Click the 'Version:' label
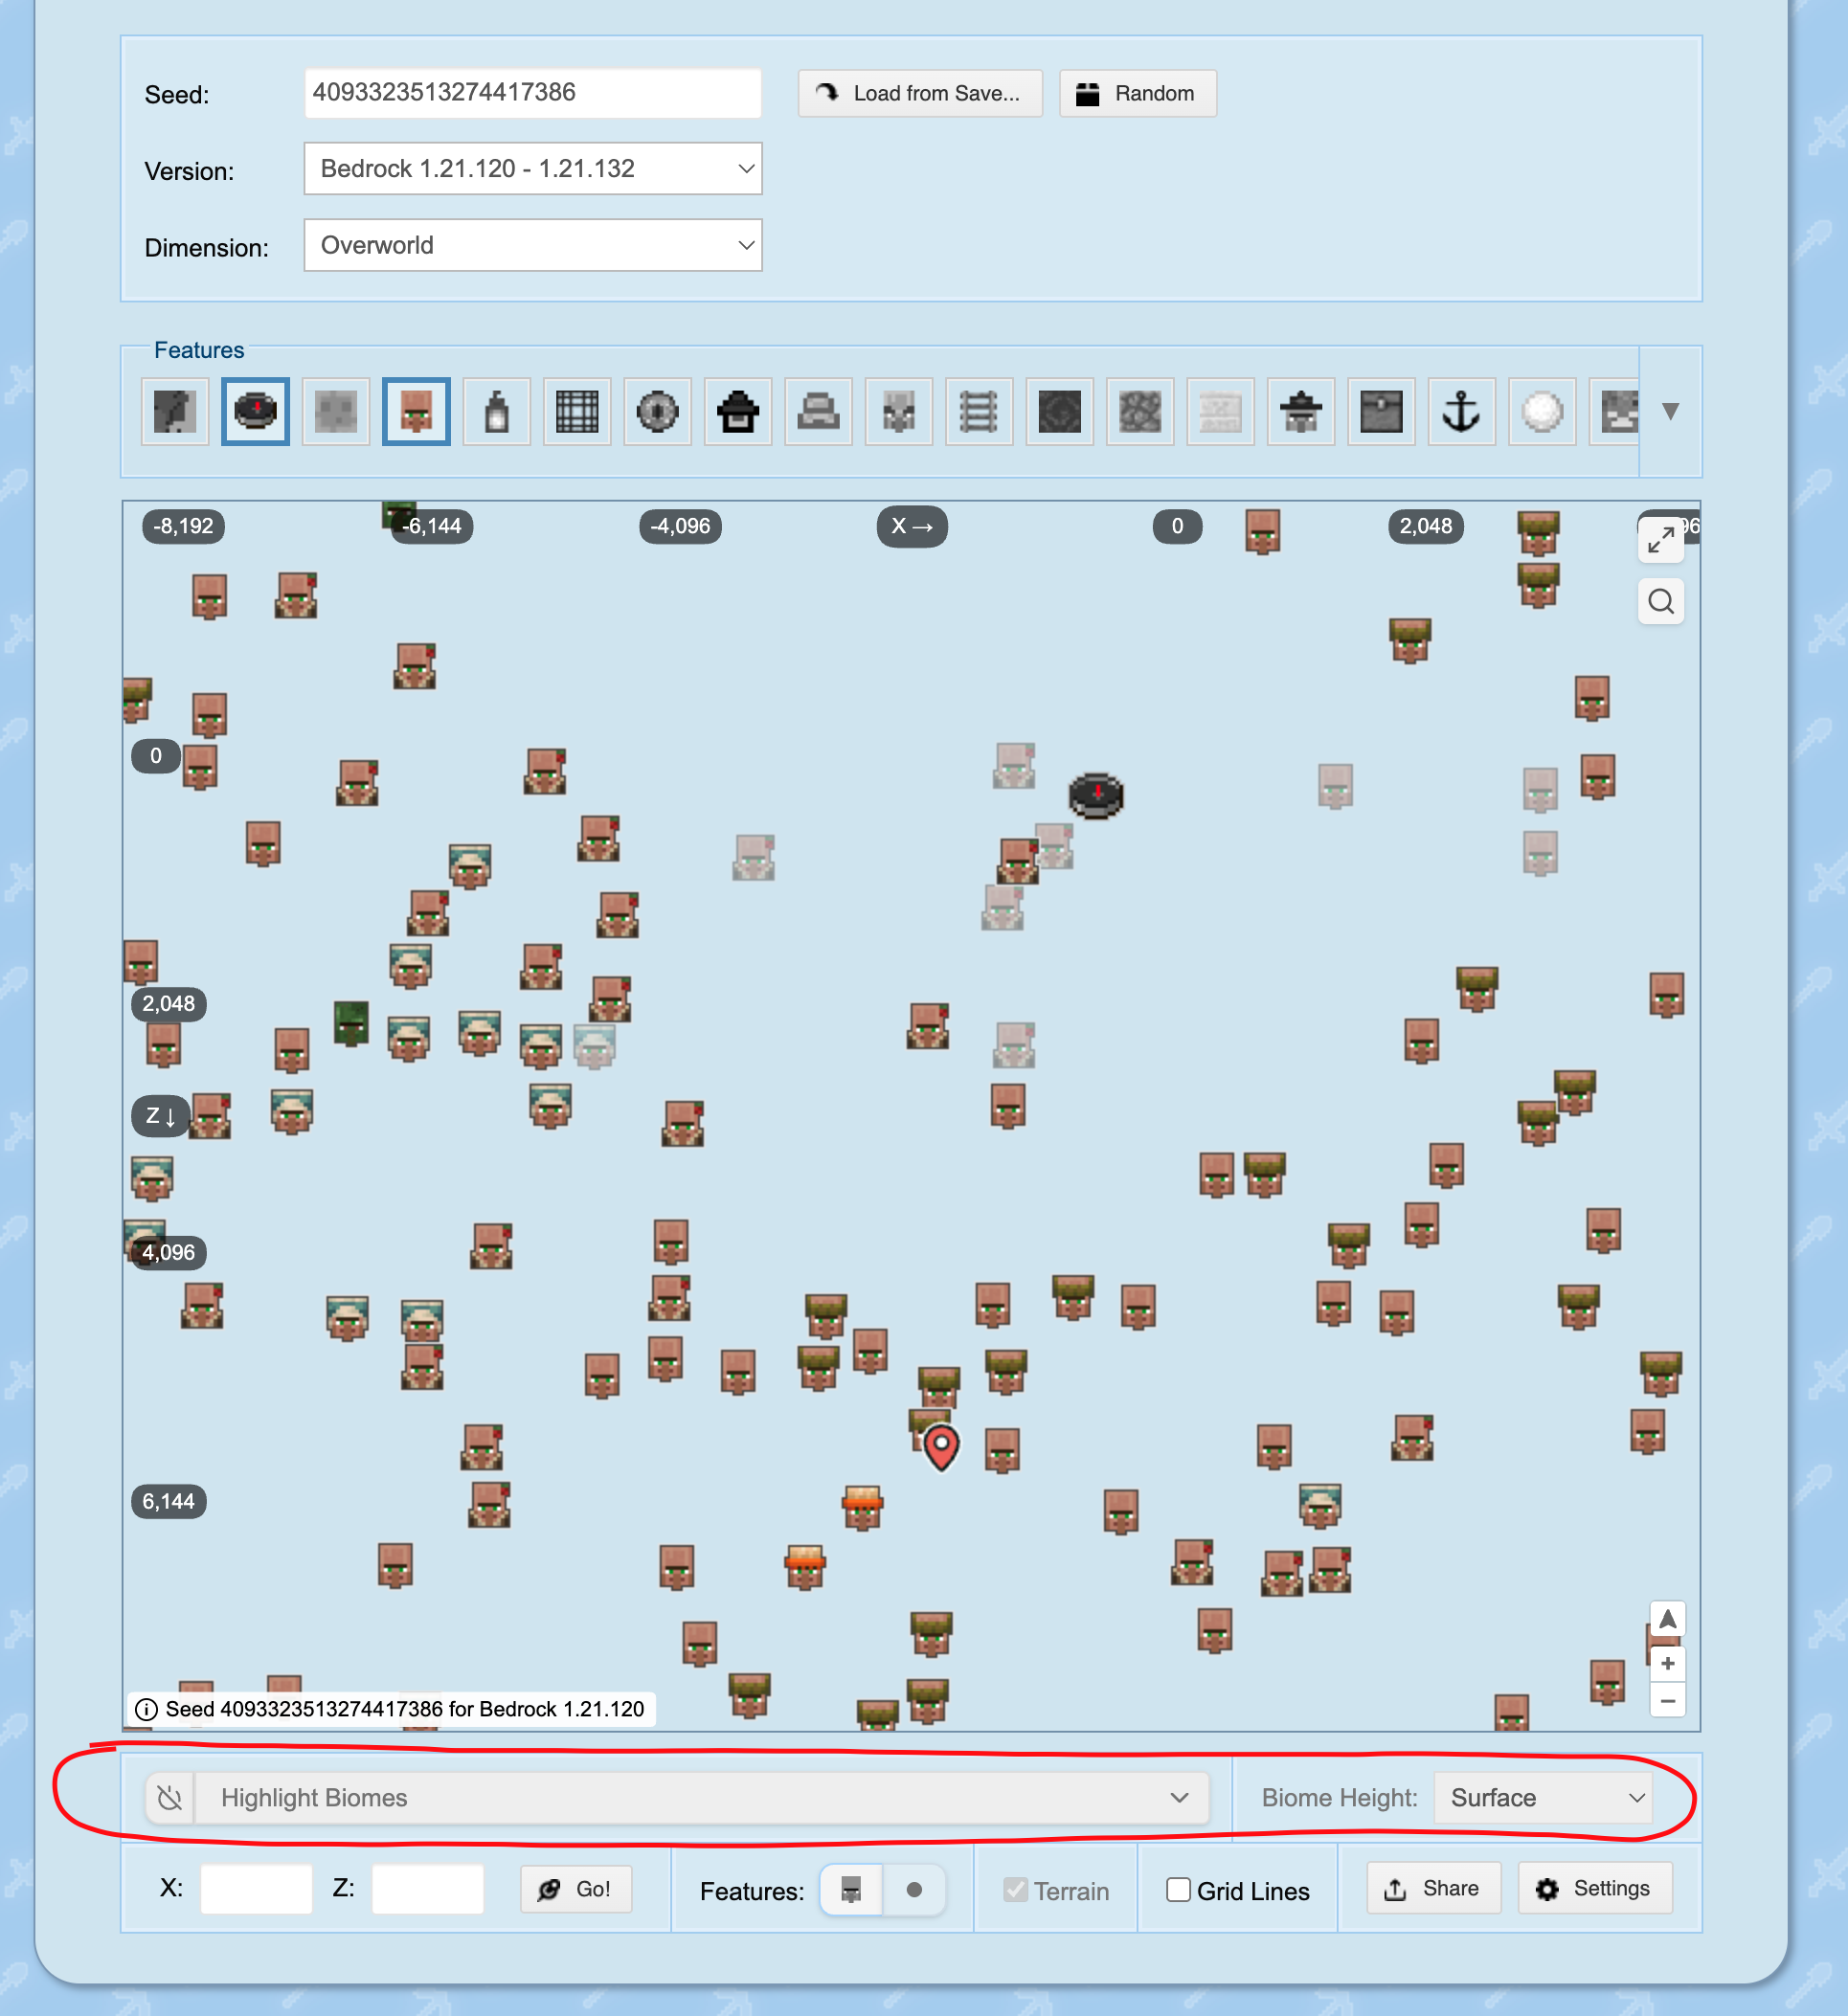Image resolution: width=1848 pixels, height=2016 pixels. tap(189, 172)
